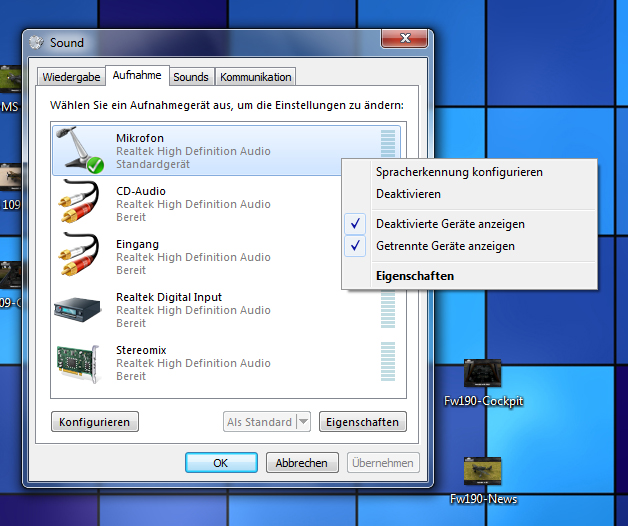Viewport: 628px width, 526px height.
Task: Uncheck 'Getrennte Geräte anzeigen' option
Action: pyautogui.click(x=445, y=245)
